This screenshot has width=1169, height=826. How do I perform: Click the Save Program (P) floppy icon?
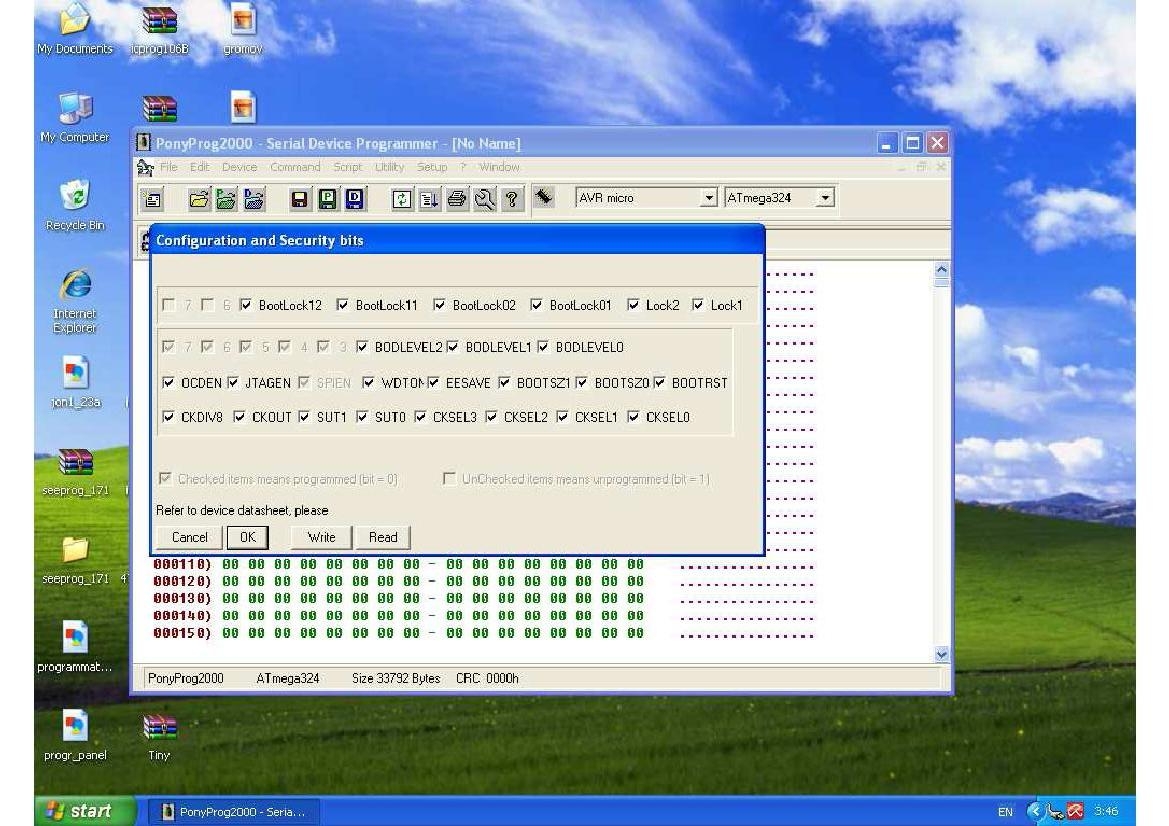pyautogui.click(x=326, y=199)
